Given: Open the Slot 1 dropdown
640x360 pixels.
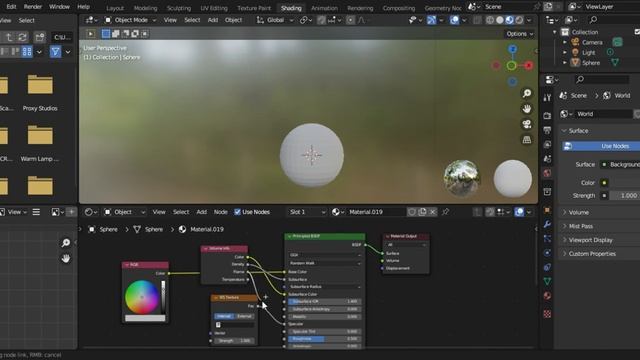Looking at the screenshot, I should click(x=307, y=212).
